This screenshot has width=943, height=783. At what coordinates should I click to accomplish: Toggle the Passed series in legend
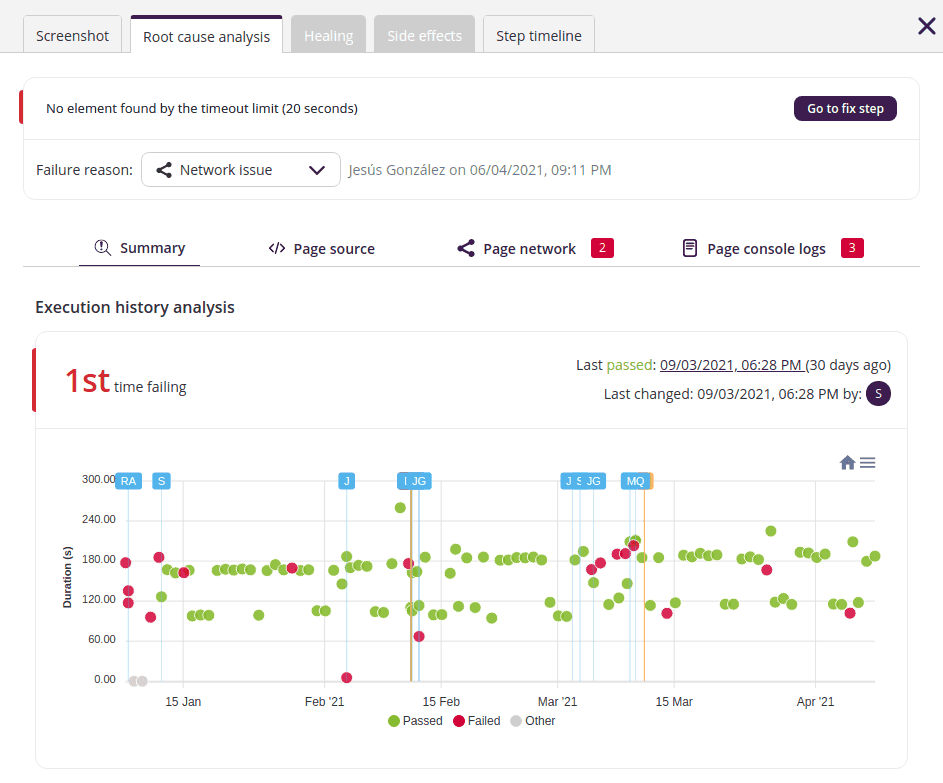coord(415,721)
